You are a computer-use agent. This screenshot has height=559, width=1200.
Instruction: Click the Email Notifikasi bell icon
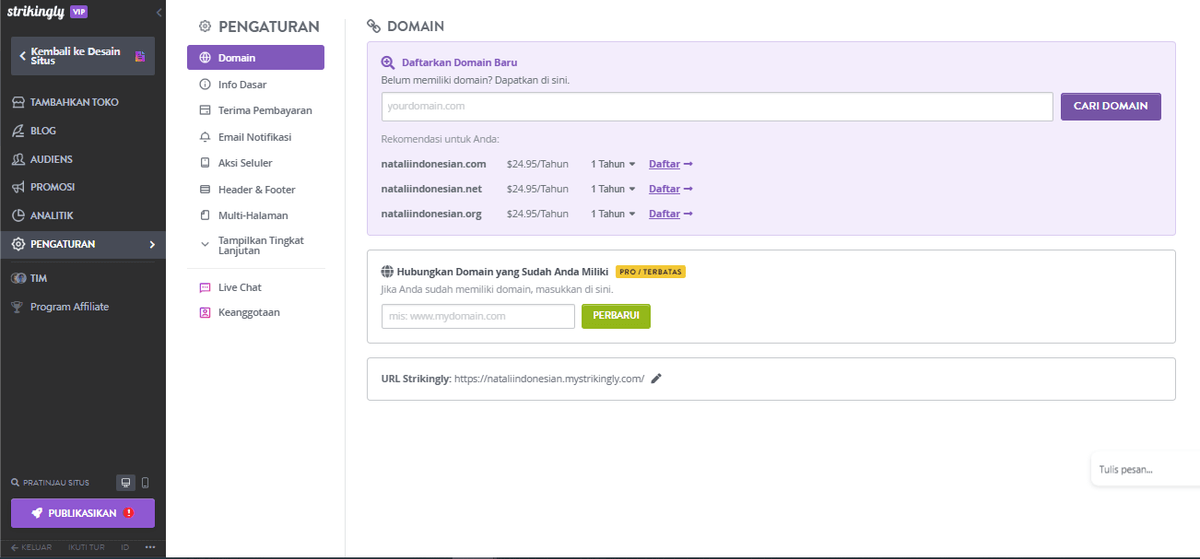click(x=205, y=137)
